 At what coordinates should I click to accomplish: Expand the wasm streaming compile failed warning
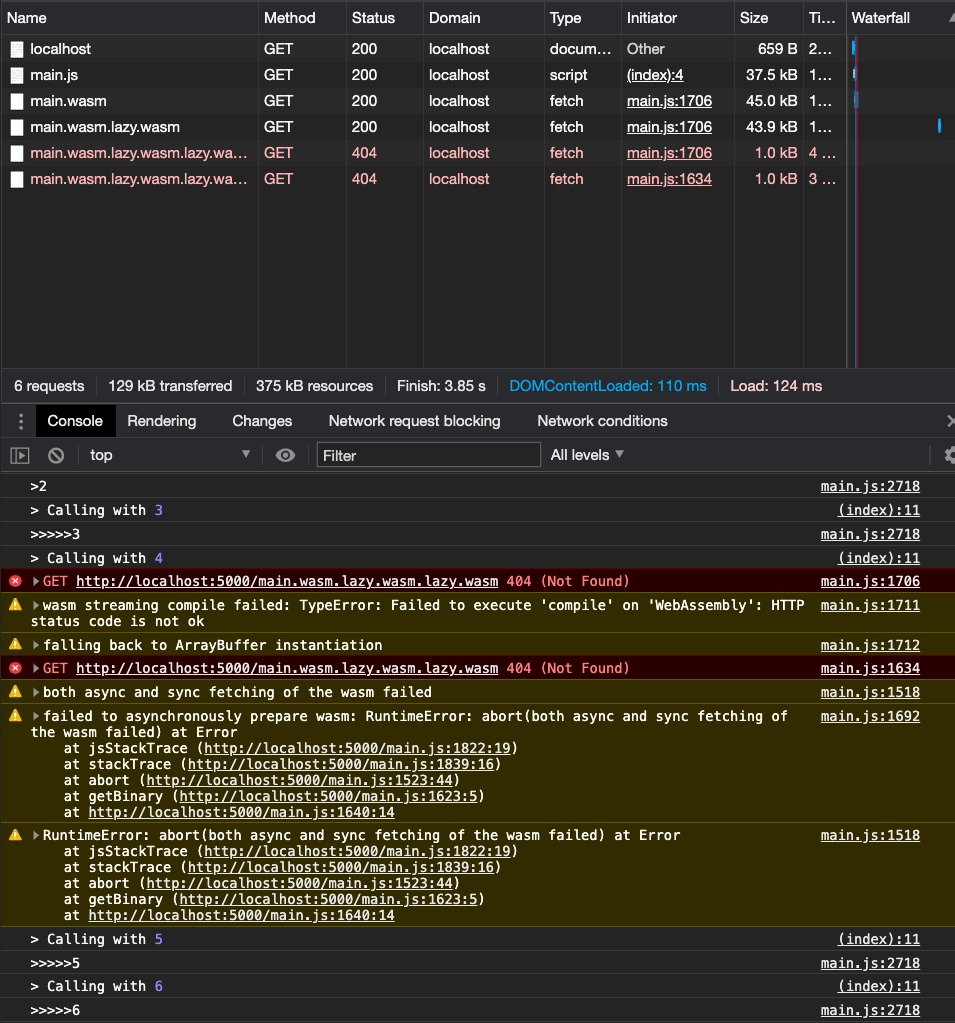pyautogui.click(x=36, y=605)
